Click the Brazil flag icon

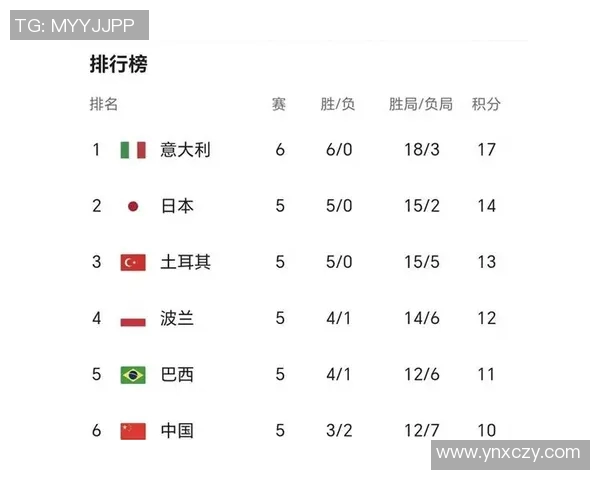[x=133, y=375]
